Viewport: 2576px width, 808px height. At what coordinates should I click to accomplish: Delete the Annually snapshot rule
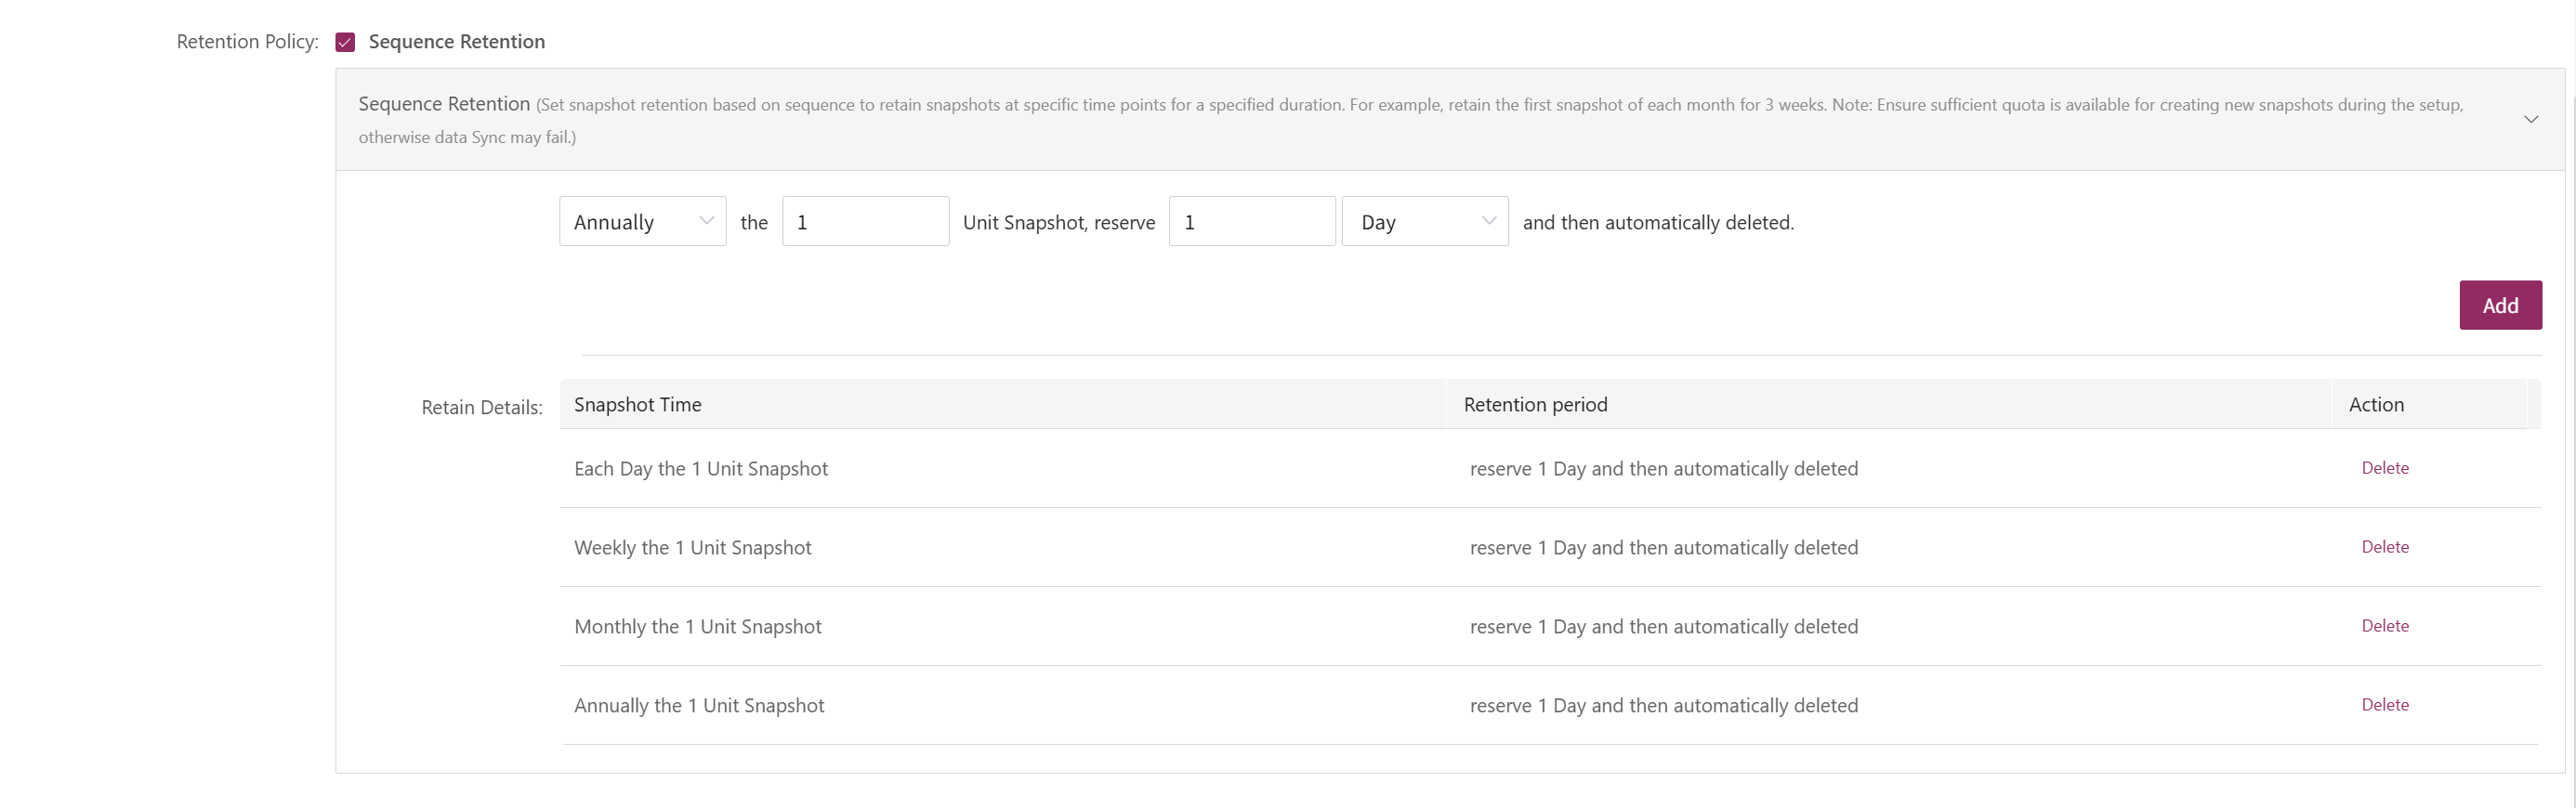click(2385, 705)
